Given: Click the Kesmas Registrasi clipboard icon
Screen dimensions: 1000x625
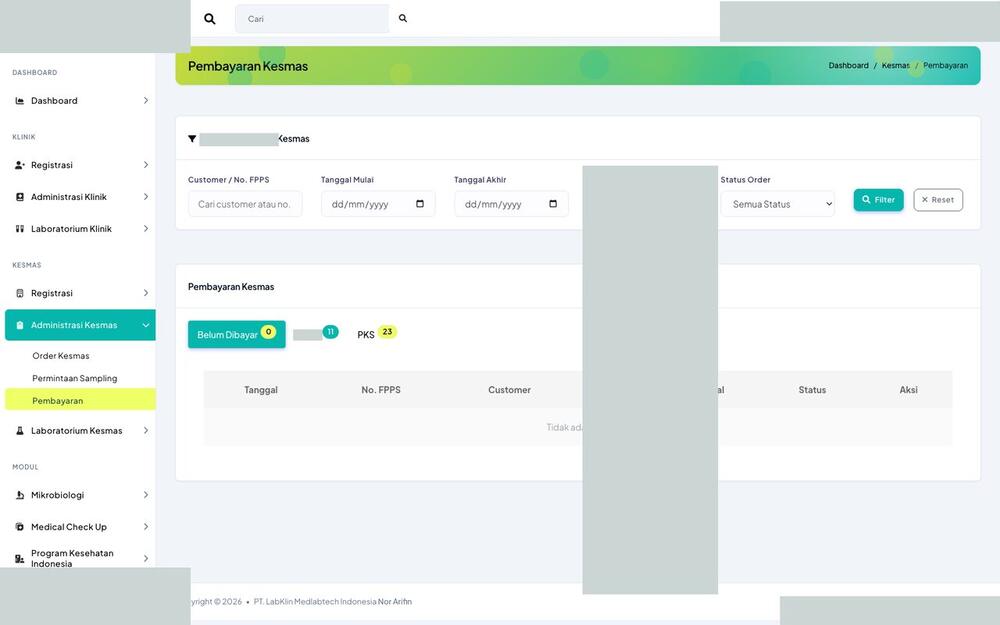Looking at the screenshot, I should (20, 293).
